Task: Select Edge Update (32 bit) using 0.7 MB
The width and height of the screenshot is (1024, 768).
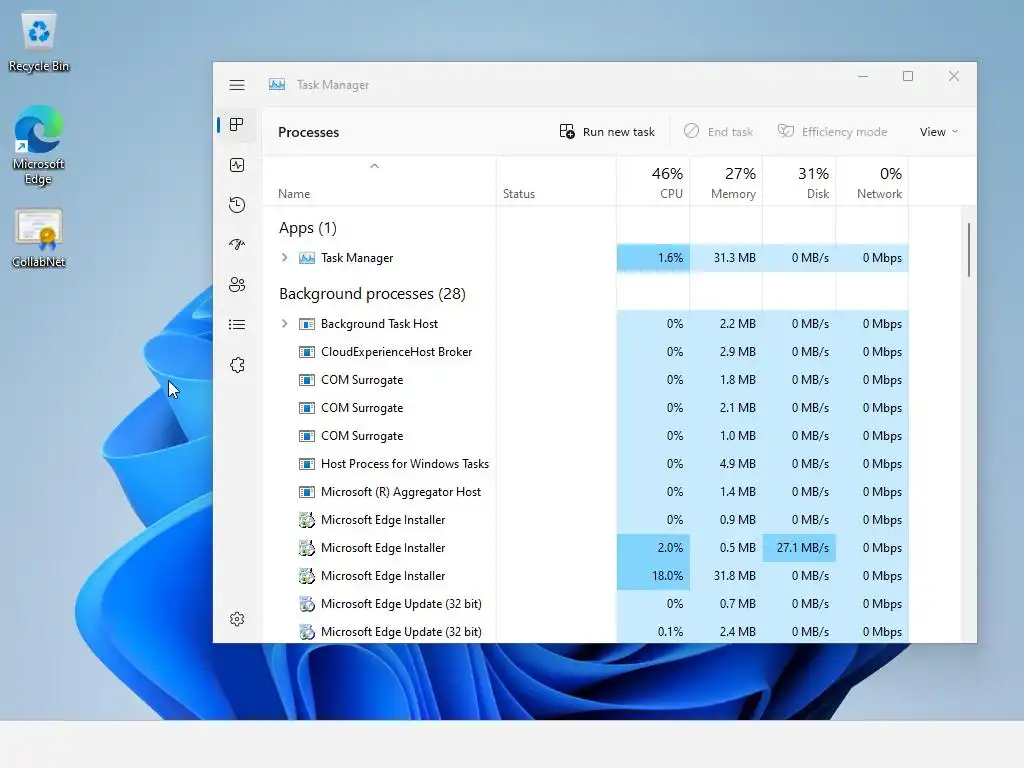Action: tap(586, 603)
